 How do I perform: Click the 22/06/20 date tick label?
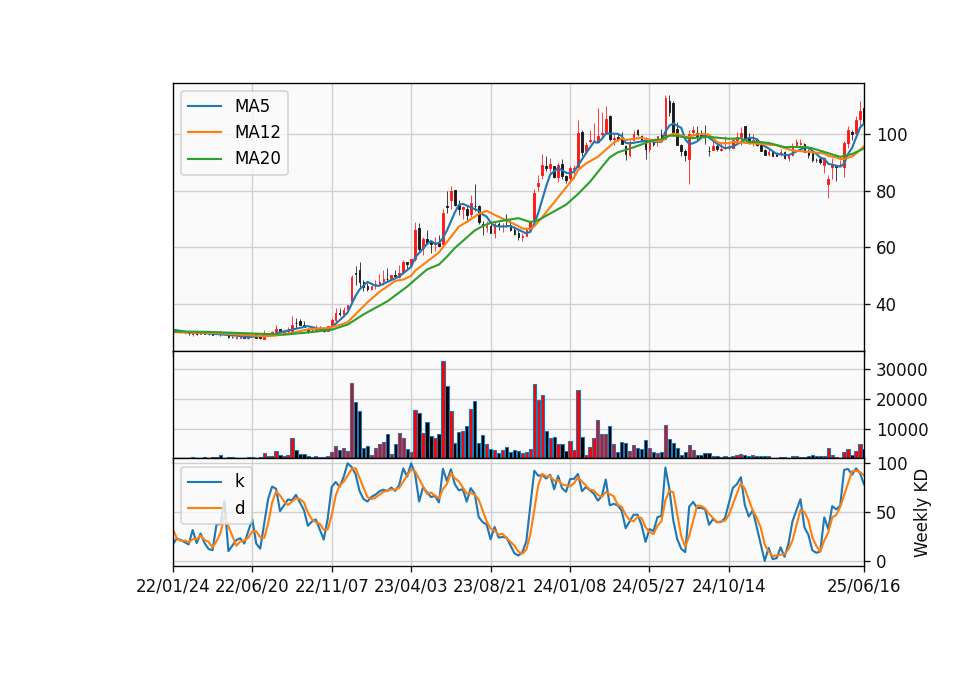coord(252,586)
